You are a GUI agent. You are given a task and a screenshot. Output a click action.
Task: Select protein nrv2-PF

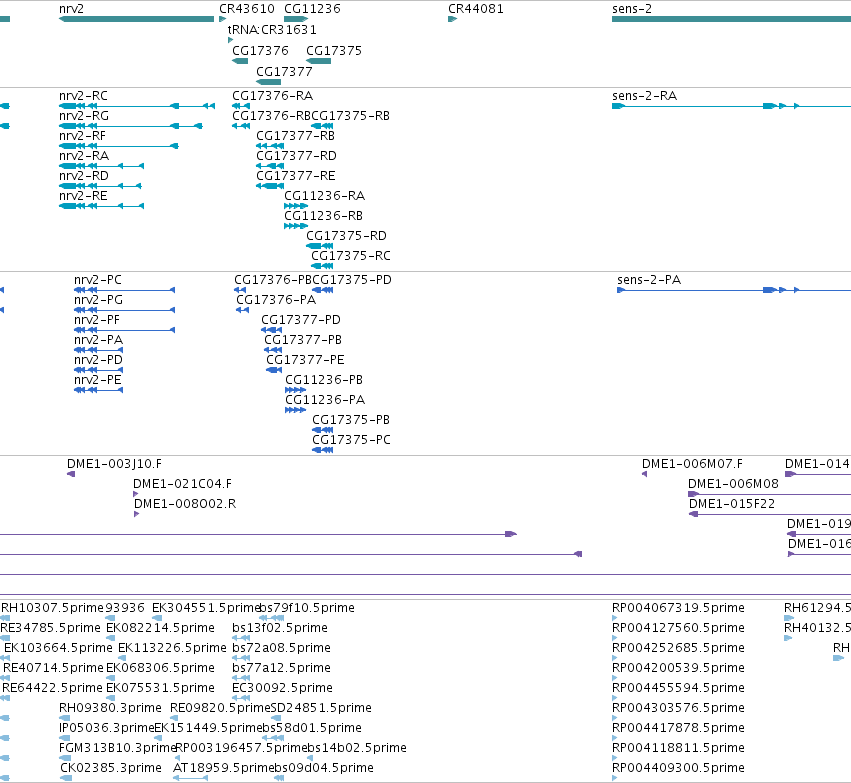[x=97, y=320]
